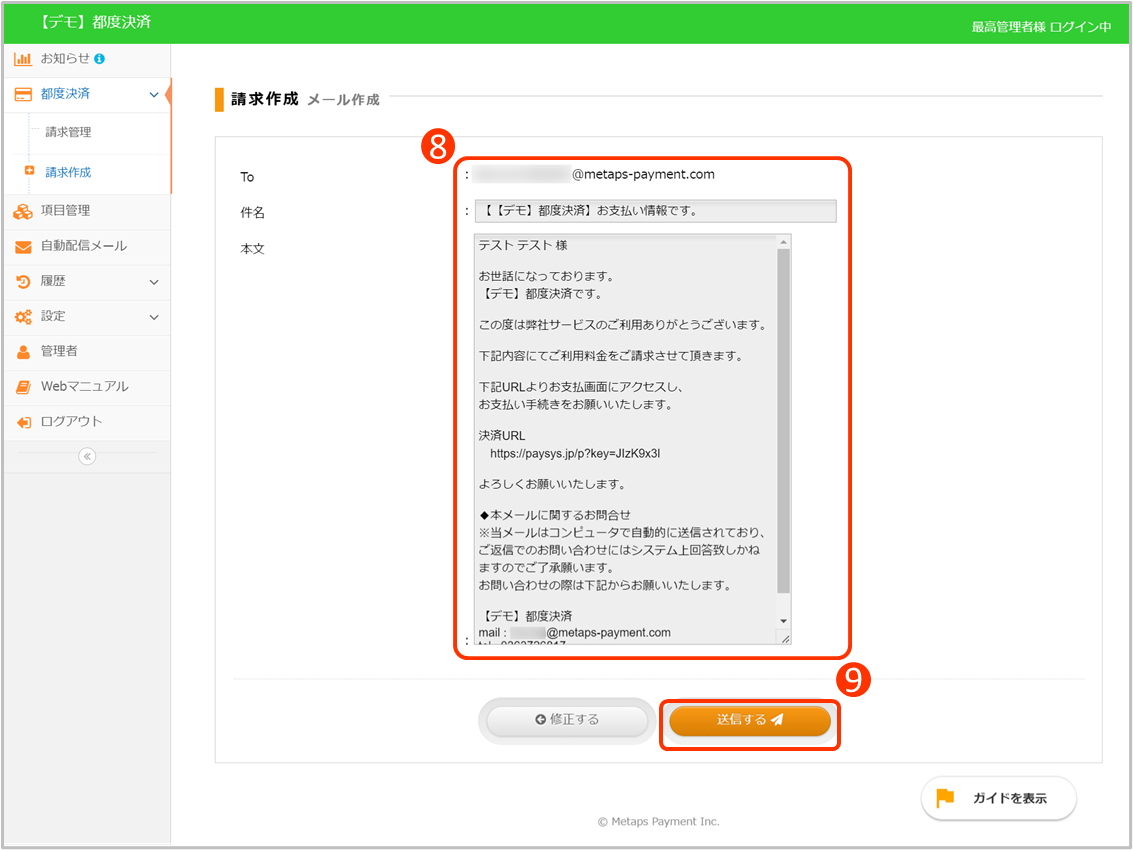Viewport: 1133px width, 850px height.
Task: Click the 項目管理 boxes icon
Action: tap(23, 211)
